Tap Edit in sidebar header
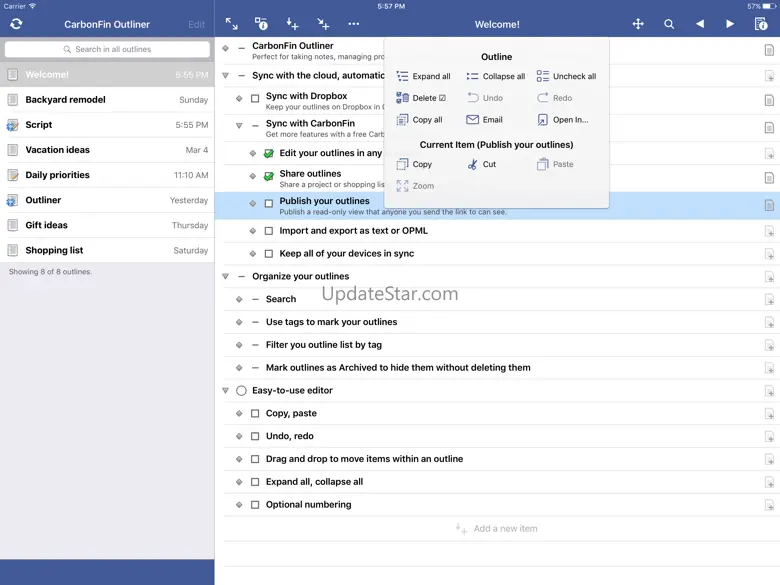Viewport: 780px width, 585px height. (196, 24)
